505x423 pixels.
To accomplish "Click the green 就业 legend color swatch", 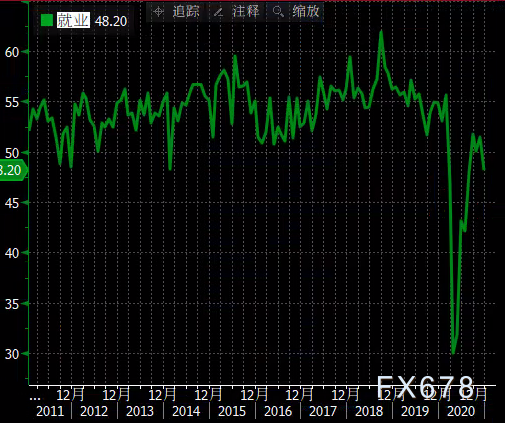I will point(47,20).
